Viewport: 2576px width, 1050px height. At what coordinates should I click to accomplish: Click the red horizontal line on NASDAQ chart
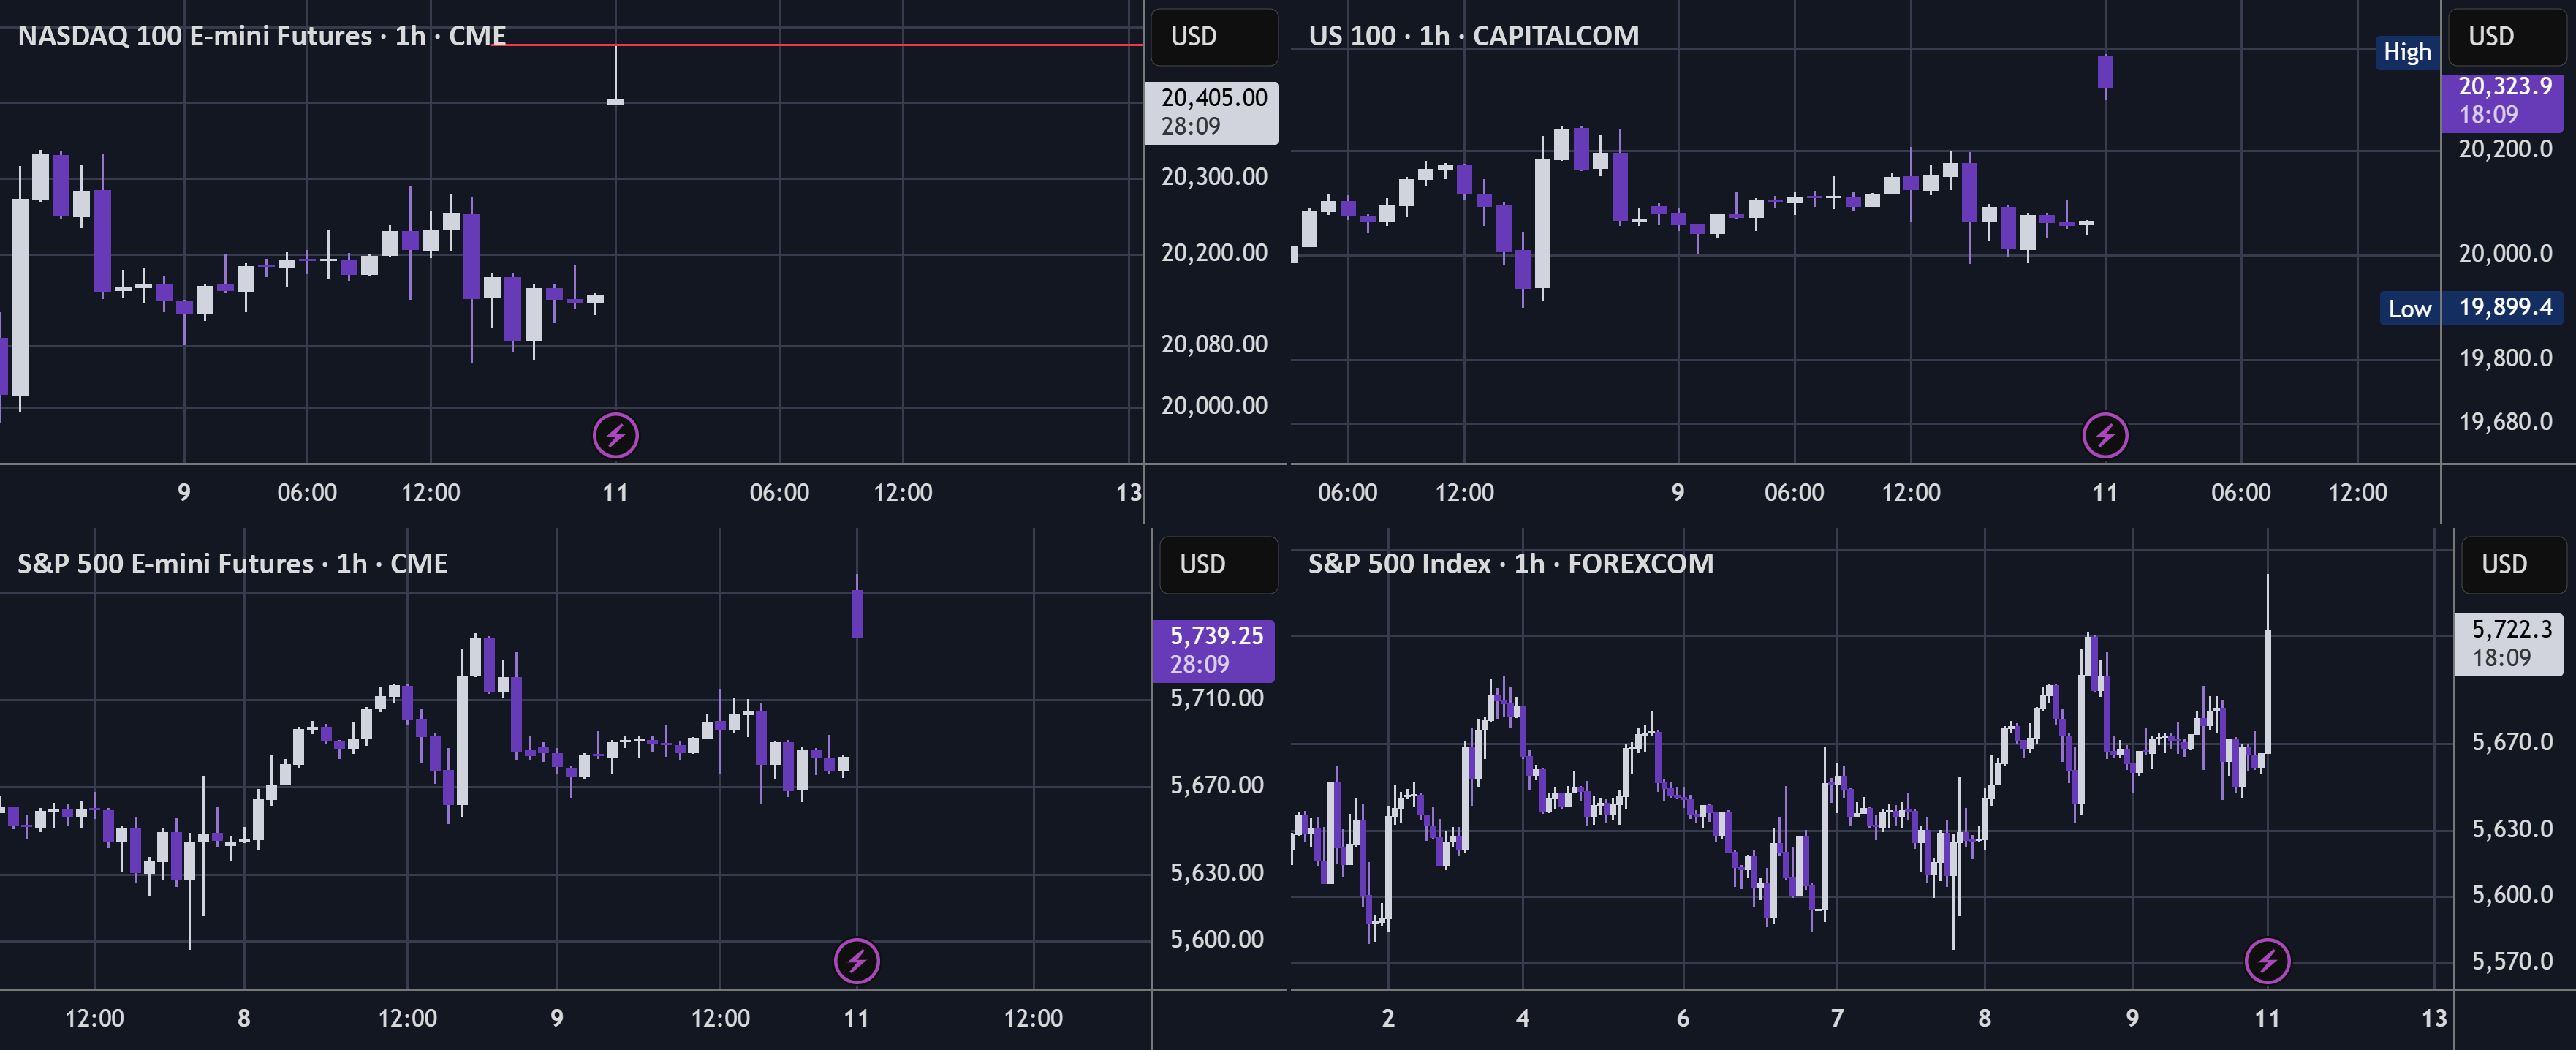820,45
